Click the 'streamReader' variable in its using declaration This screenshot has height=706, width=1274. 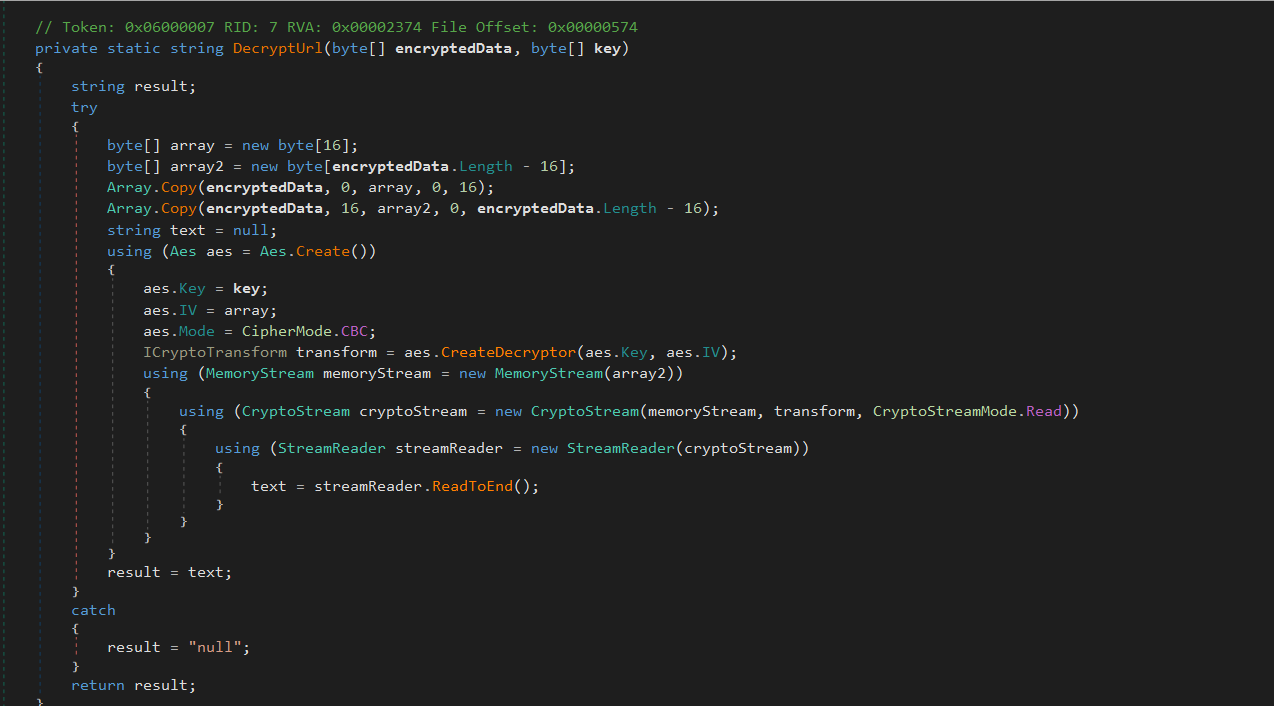point(449,448)
